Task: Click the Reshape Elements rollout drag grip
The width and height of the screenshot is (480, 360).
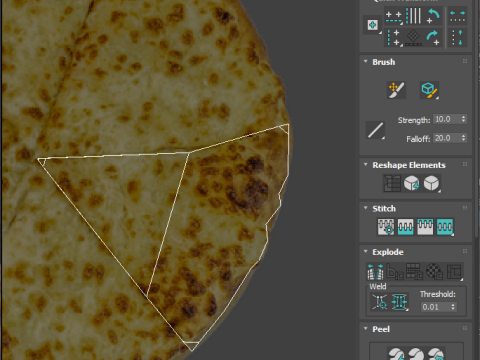Action: pyautogui.click(x=465, y=164)
